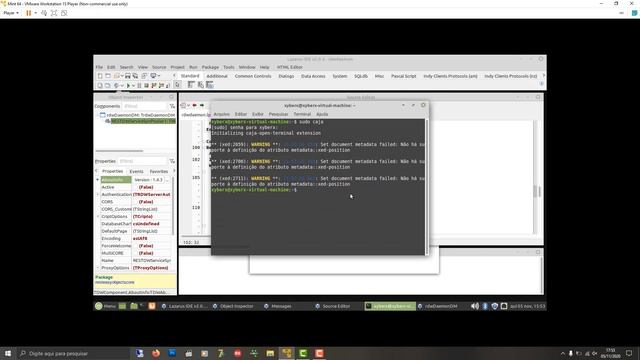Click the Stop icon in Lazarus toolbar
The height and width of the screenshot is (360, 640).
pos(146,85)
